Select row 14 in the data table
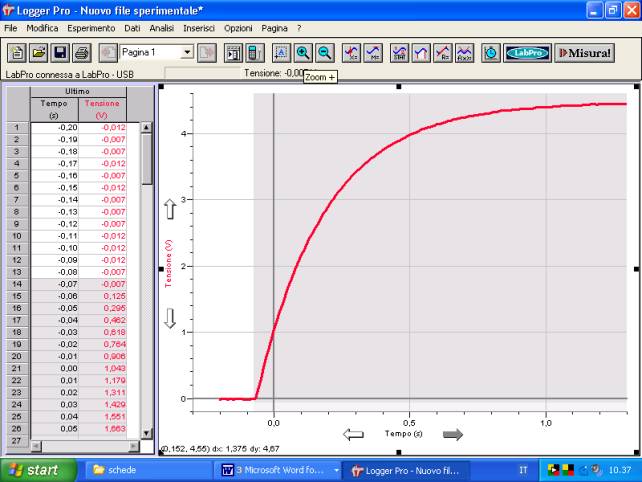642x482 pixels. (16, 283)
